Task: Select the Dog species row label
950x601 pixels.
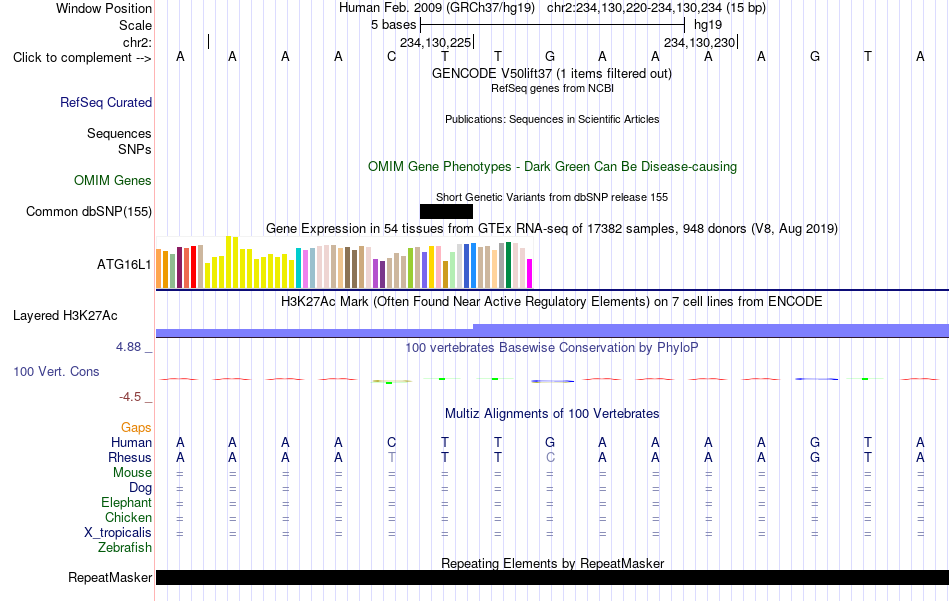Action: coord(141,488)
